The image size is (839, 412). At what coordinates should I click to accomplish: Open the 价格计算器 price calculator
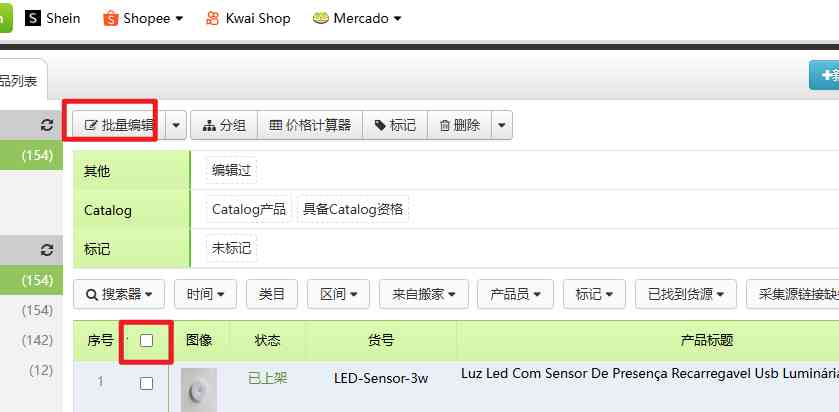[310, 125]
